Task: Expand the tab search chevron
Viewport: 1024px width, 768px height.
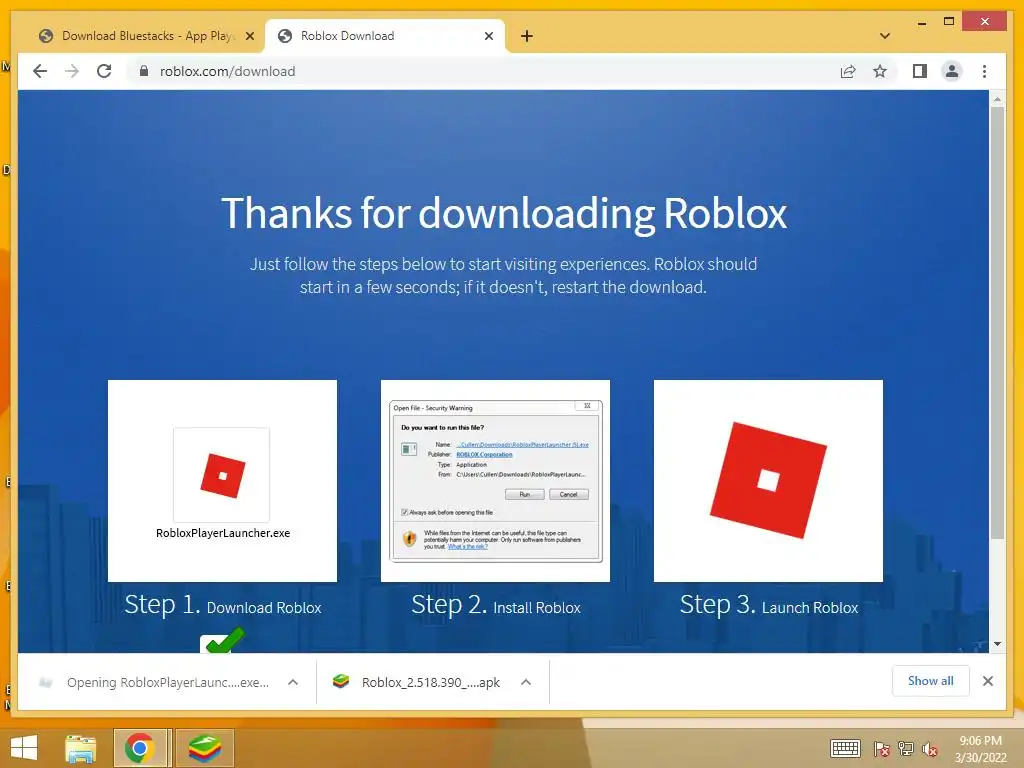Action: 885,37
